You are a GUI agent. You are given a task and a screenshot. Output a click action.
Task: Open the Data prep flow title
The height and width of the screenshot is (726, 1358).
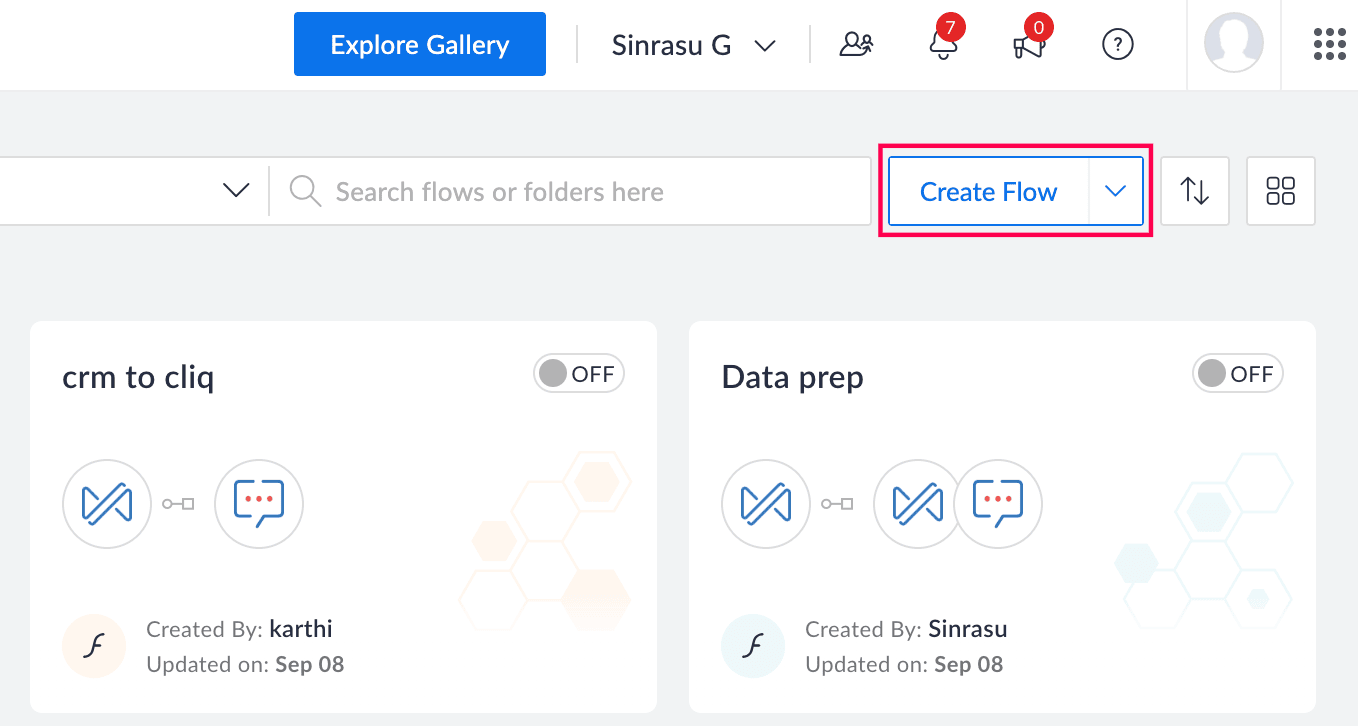point(792,378)
